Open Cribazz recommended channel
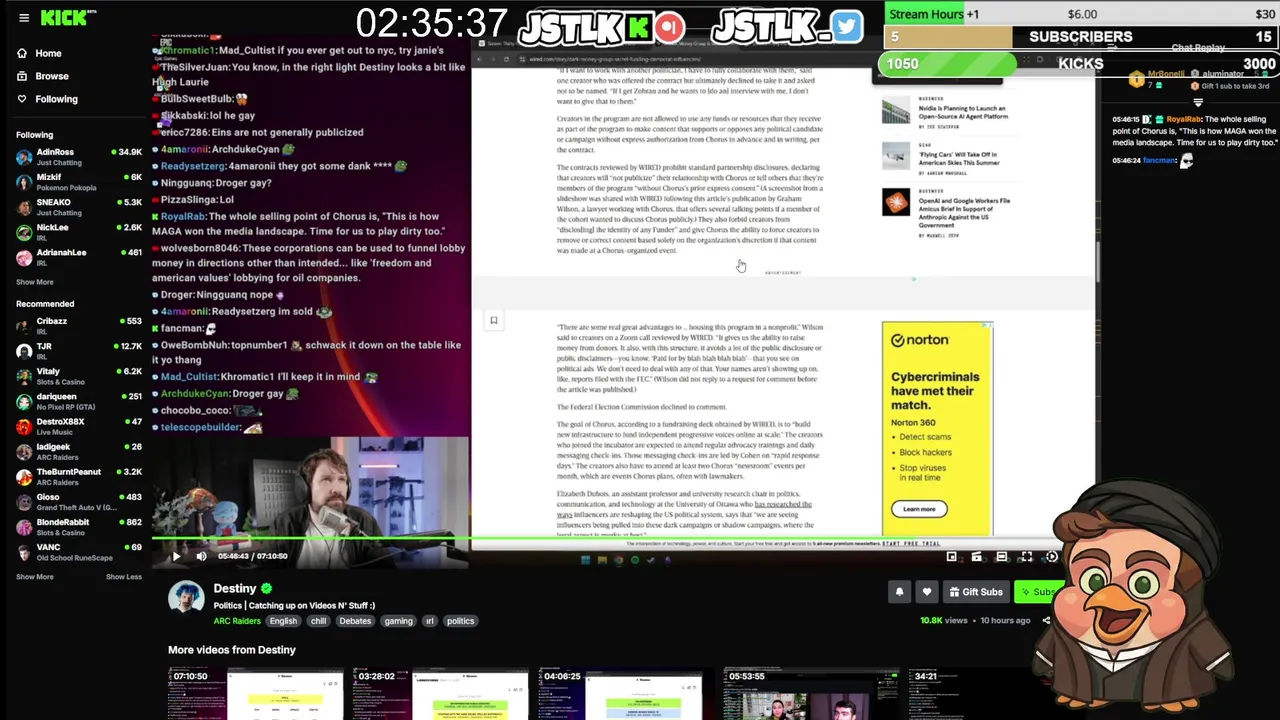The image size is (1280, 720). click(x=78, y=326)
